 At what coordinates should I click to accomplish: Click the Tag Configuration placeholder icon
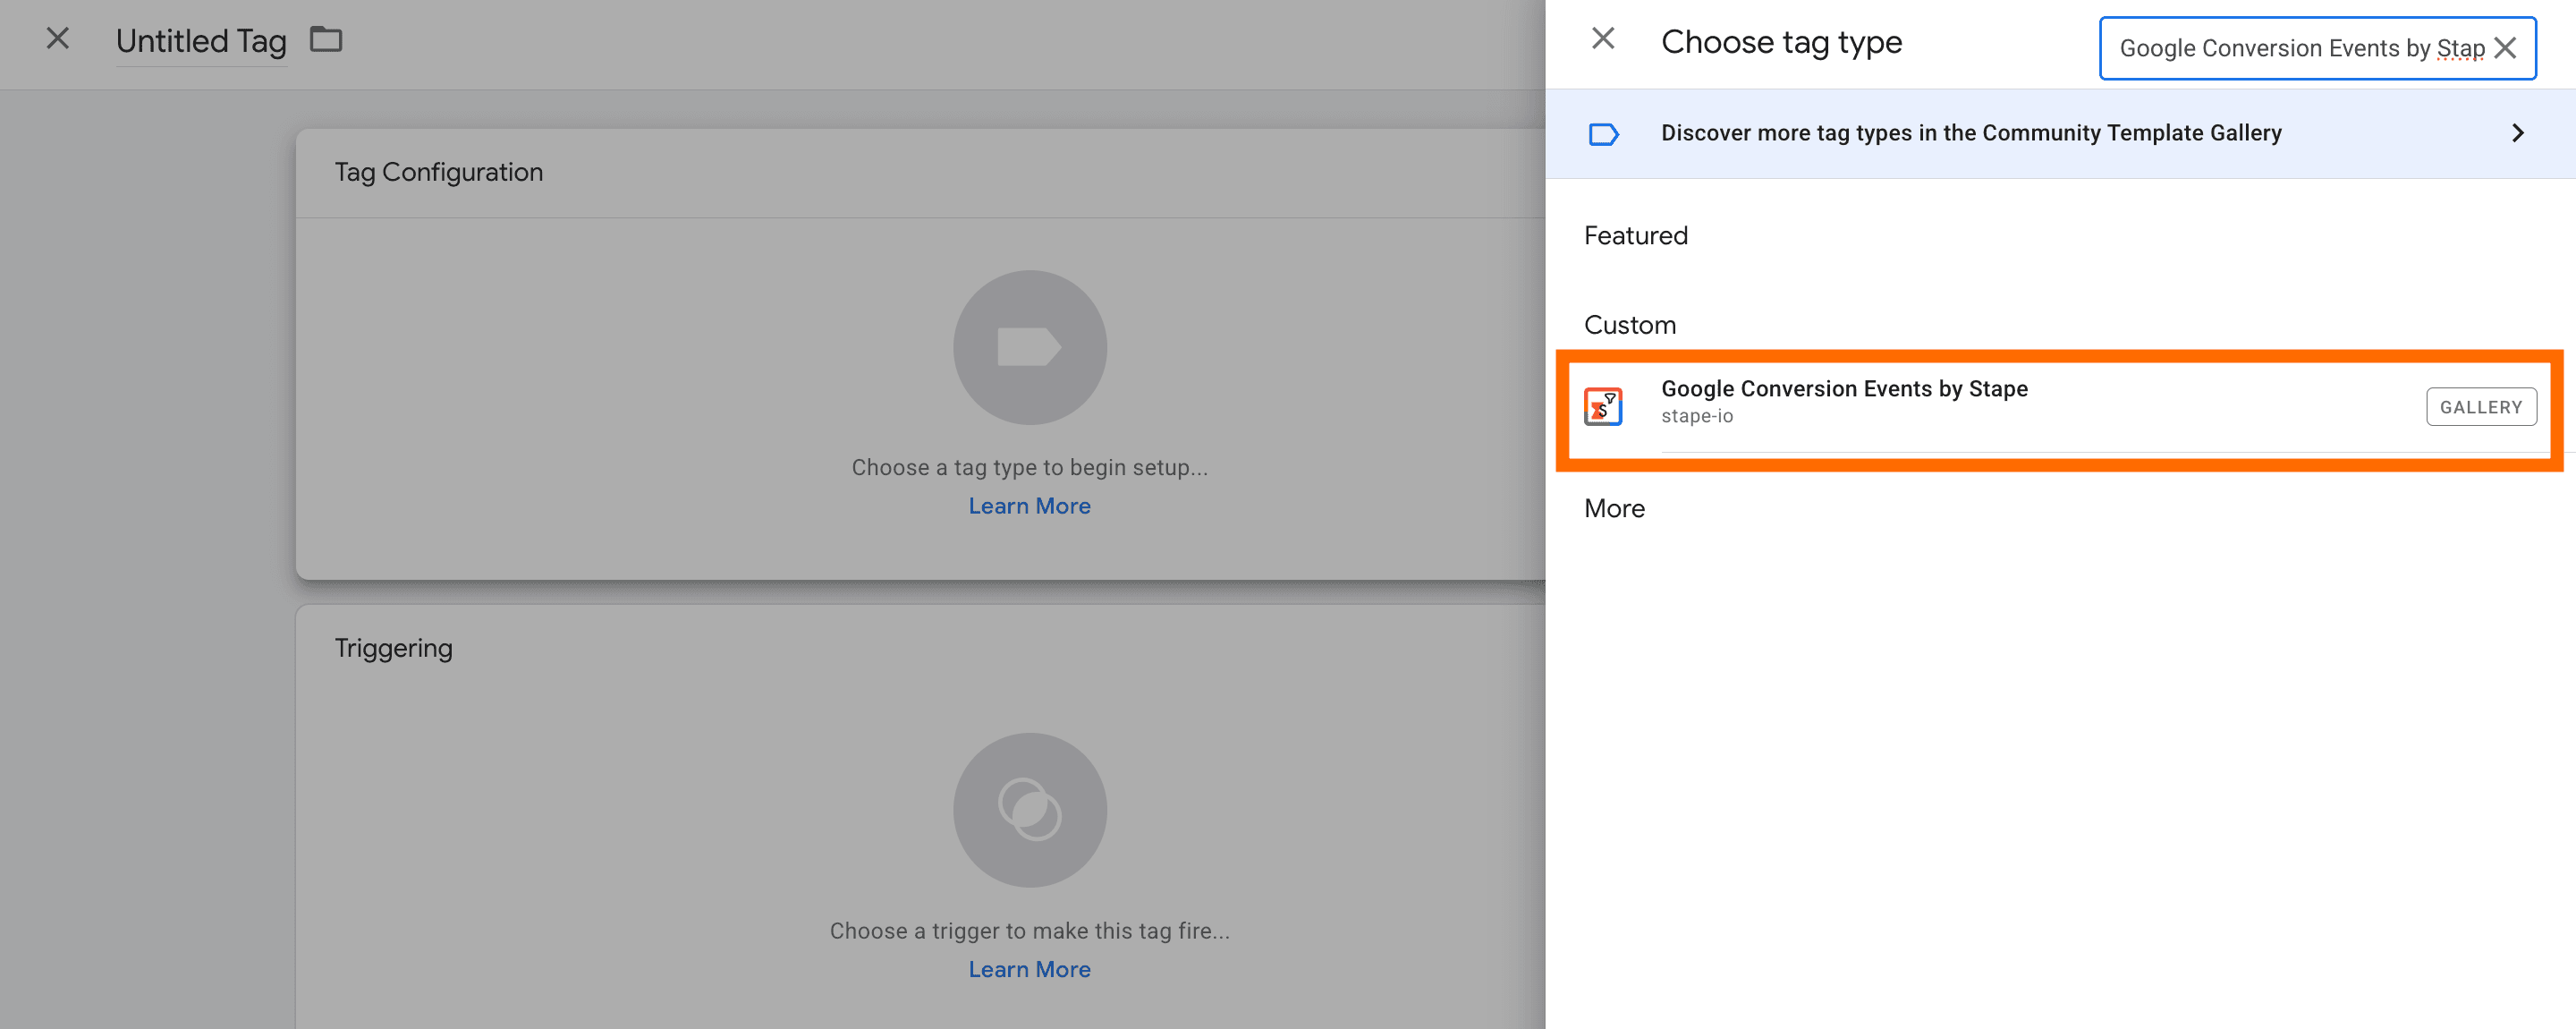[x=1029, y=347]
